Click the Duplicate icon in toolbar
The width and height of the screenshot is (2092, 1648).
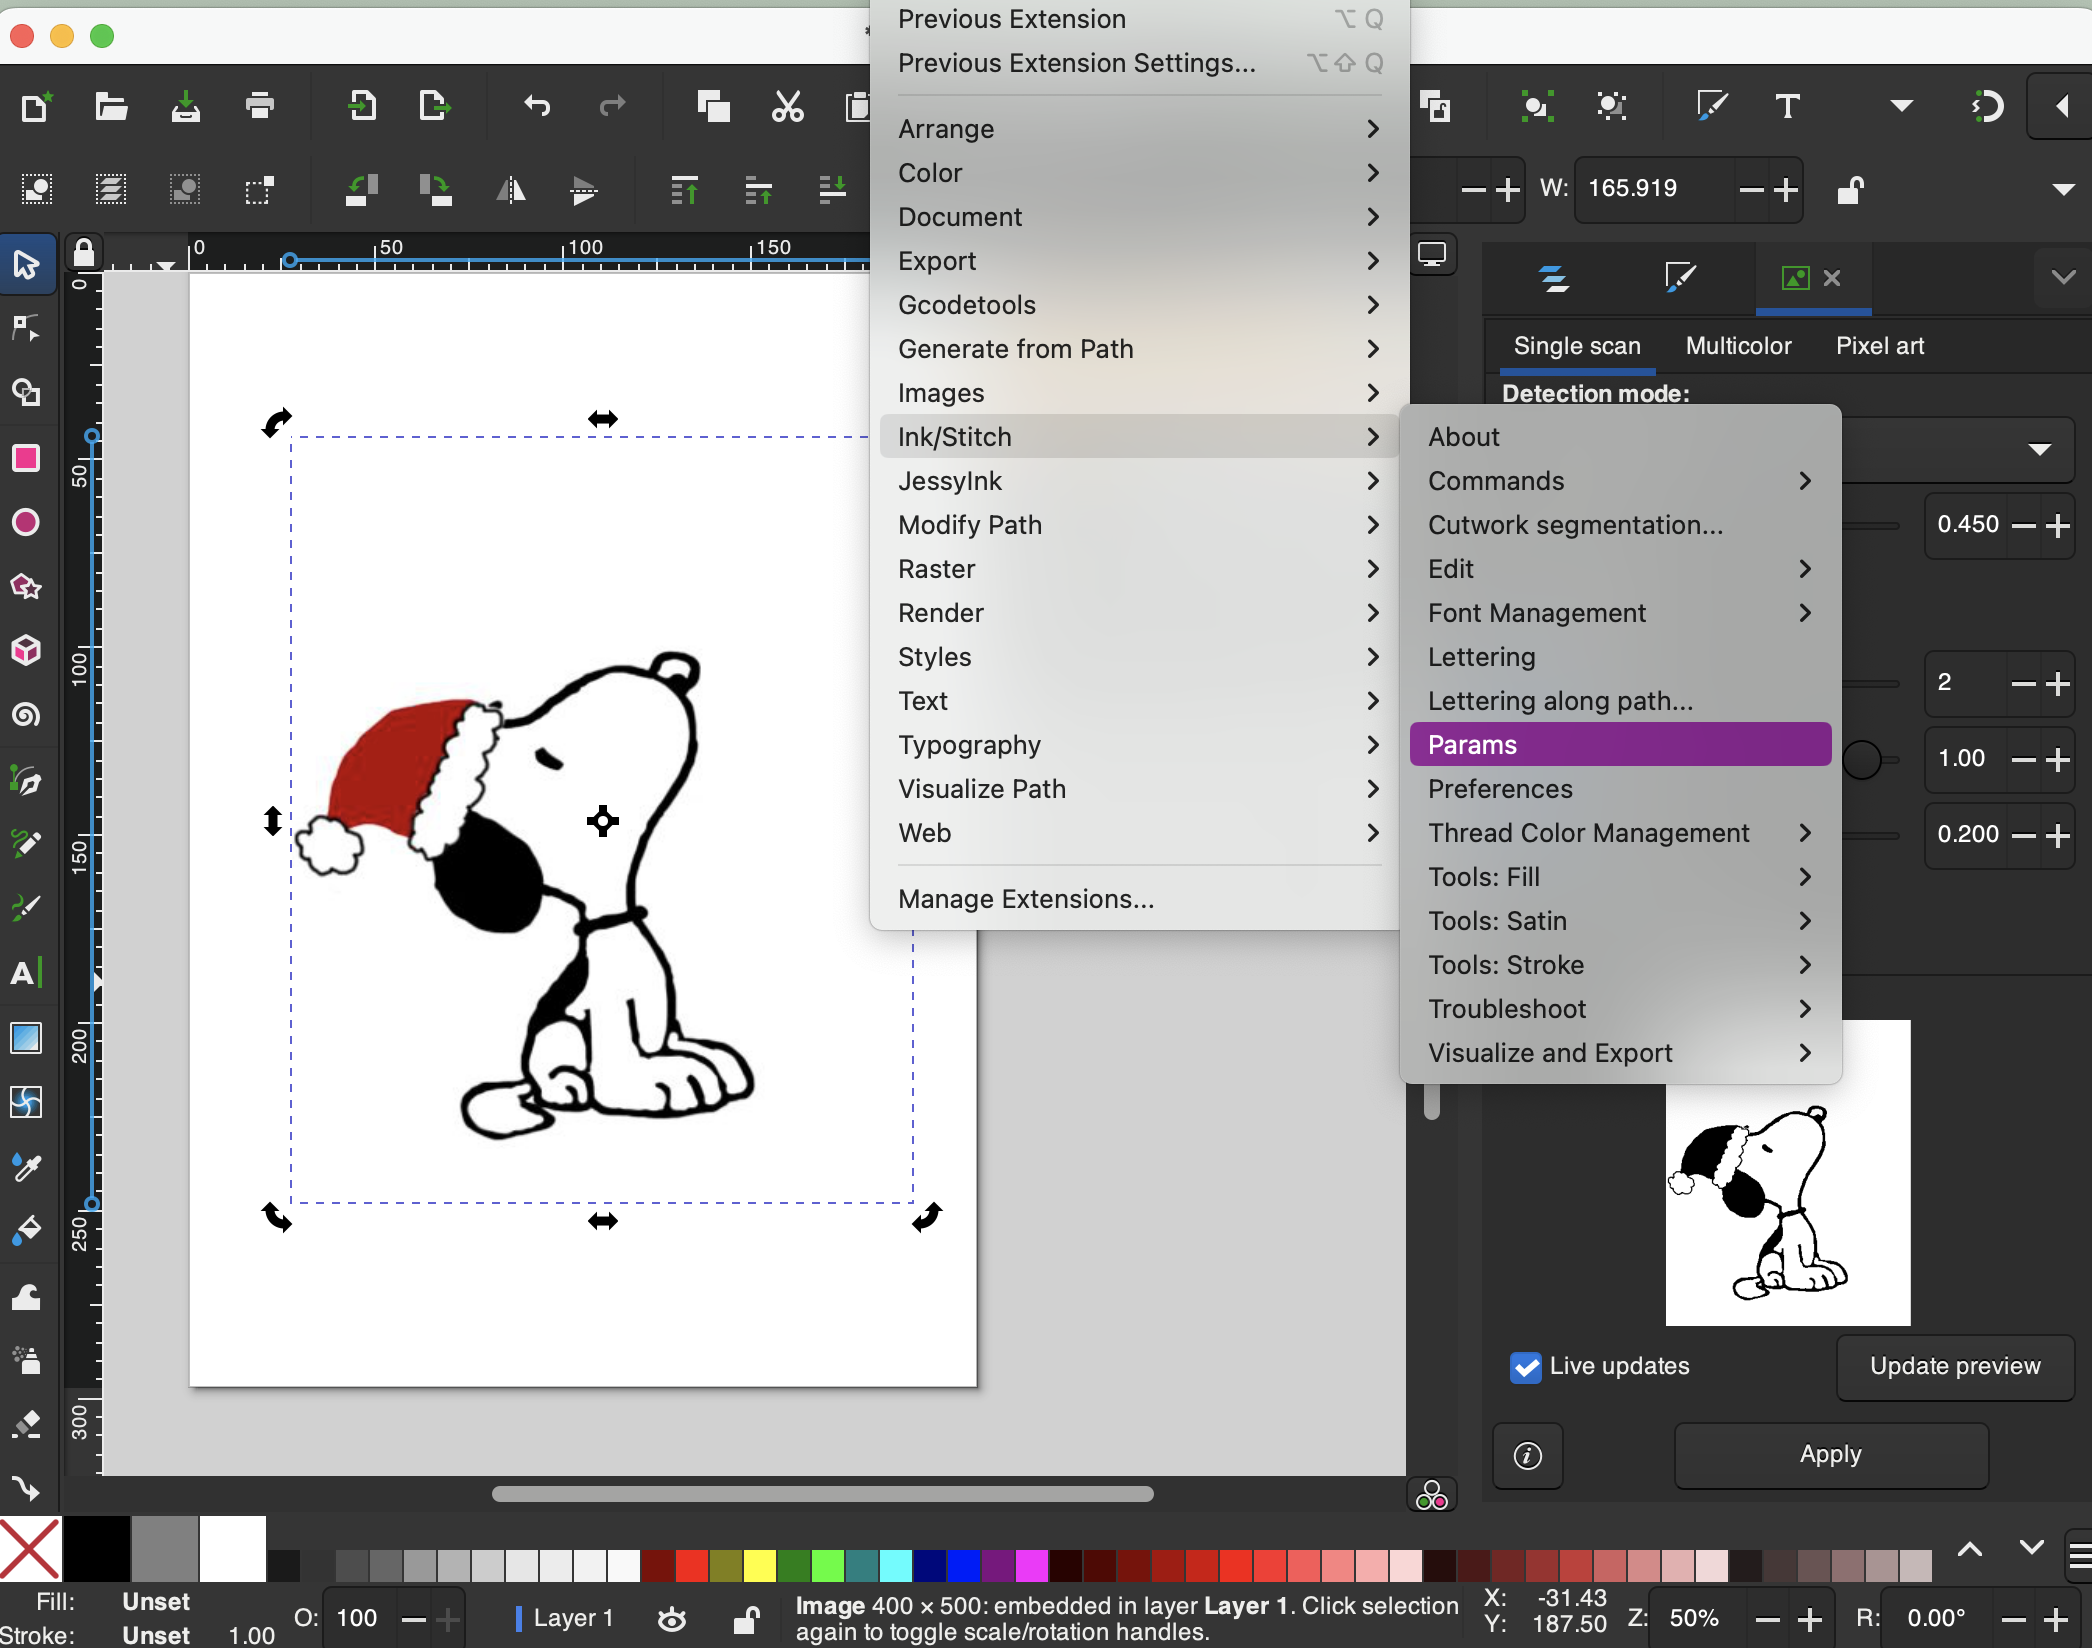[x=713, y=106]
